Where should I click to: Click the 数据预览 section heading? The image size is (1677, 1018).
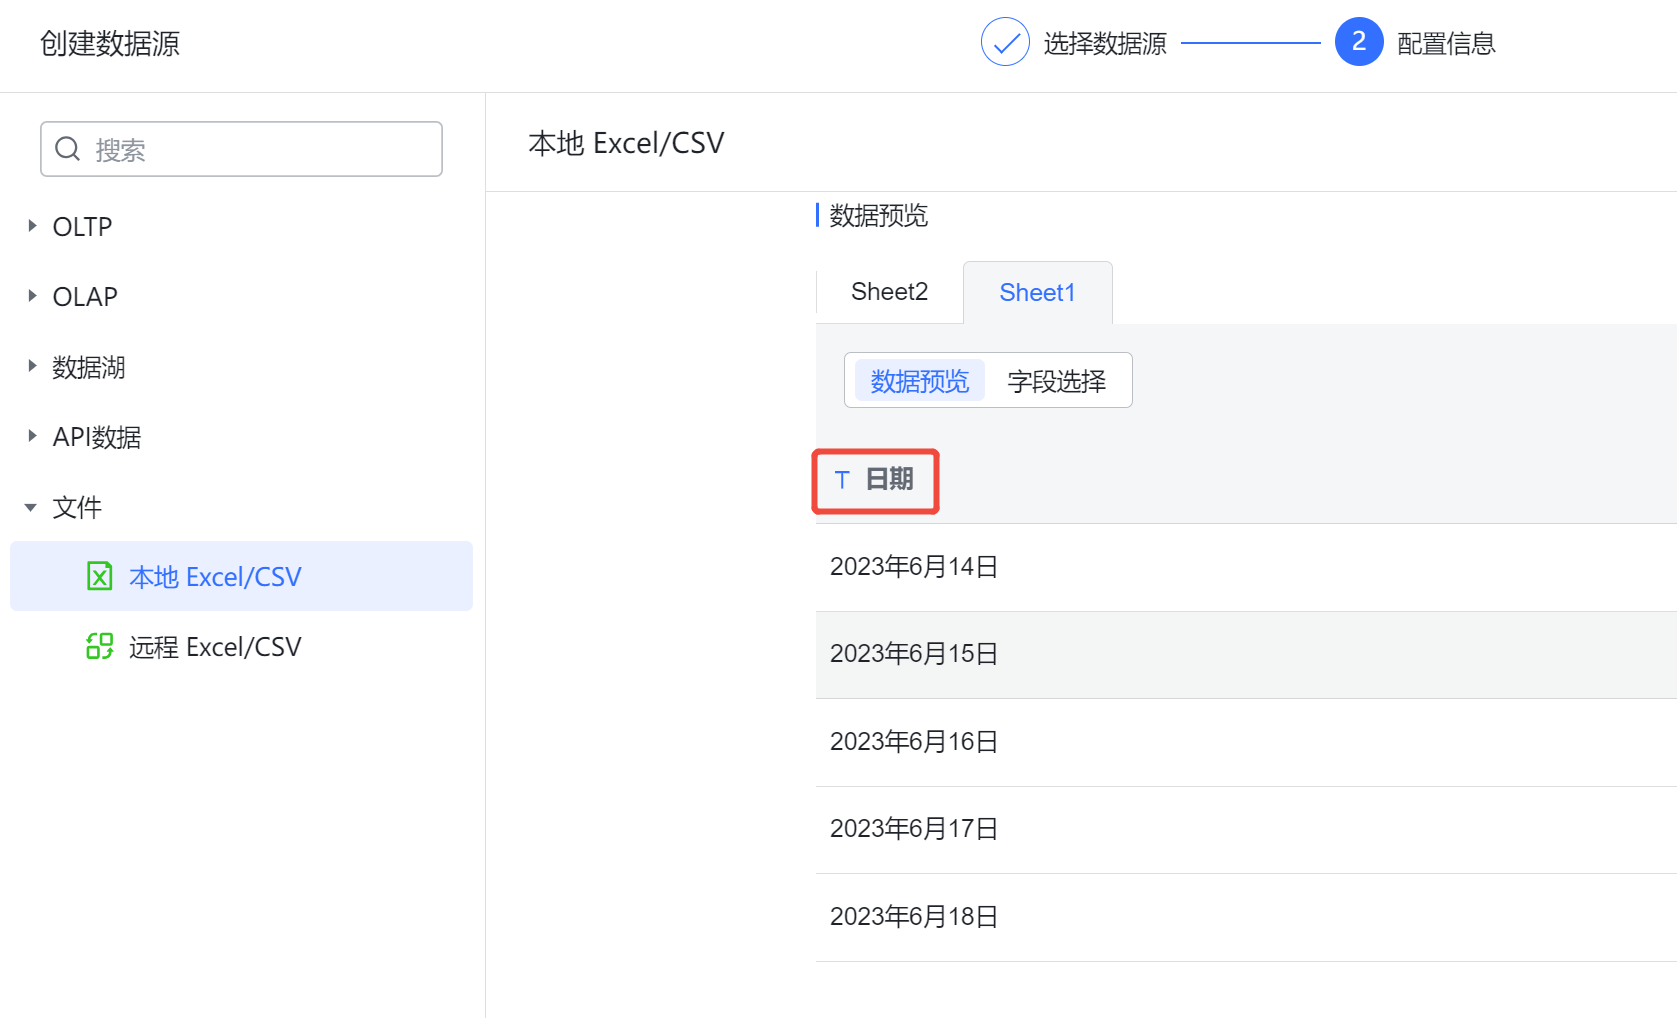point(878,215)
